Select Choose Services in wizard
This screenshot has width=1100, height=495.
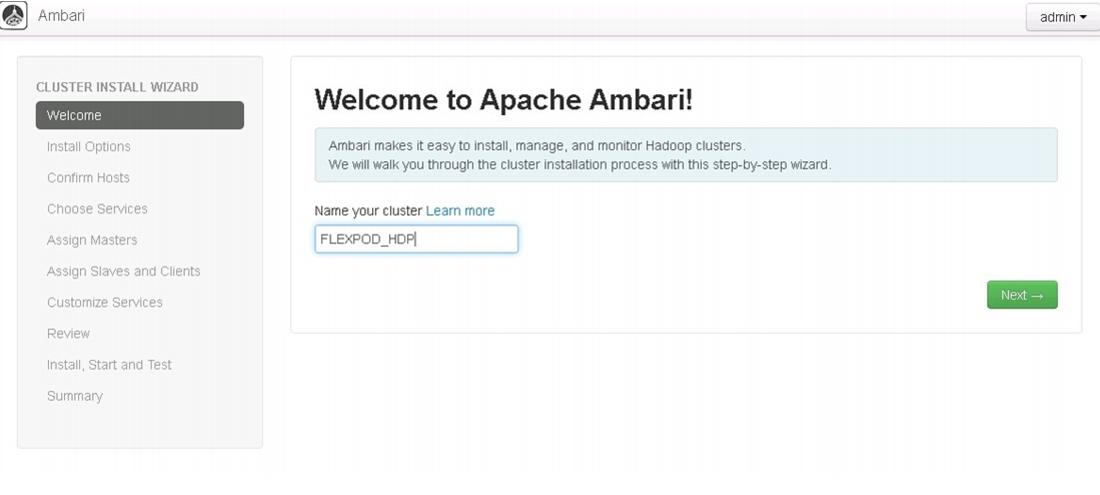tap(97, 209)
